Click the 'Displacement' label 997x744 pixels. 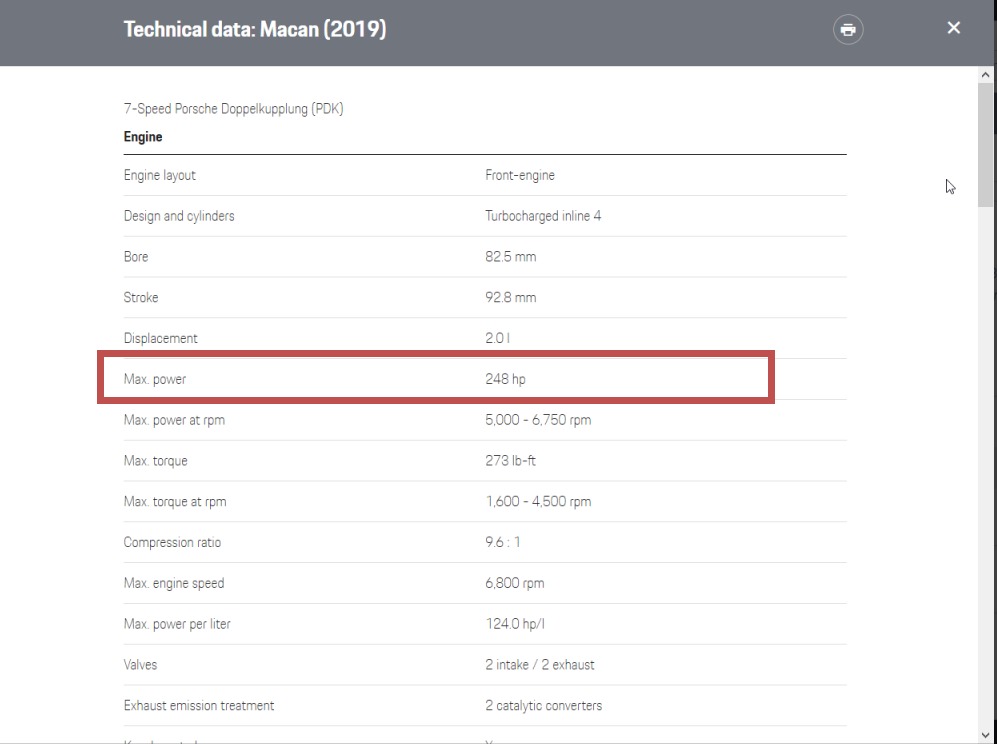[x=160, y=338]
